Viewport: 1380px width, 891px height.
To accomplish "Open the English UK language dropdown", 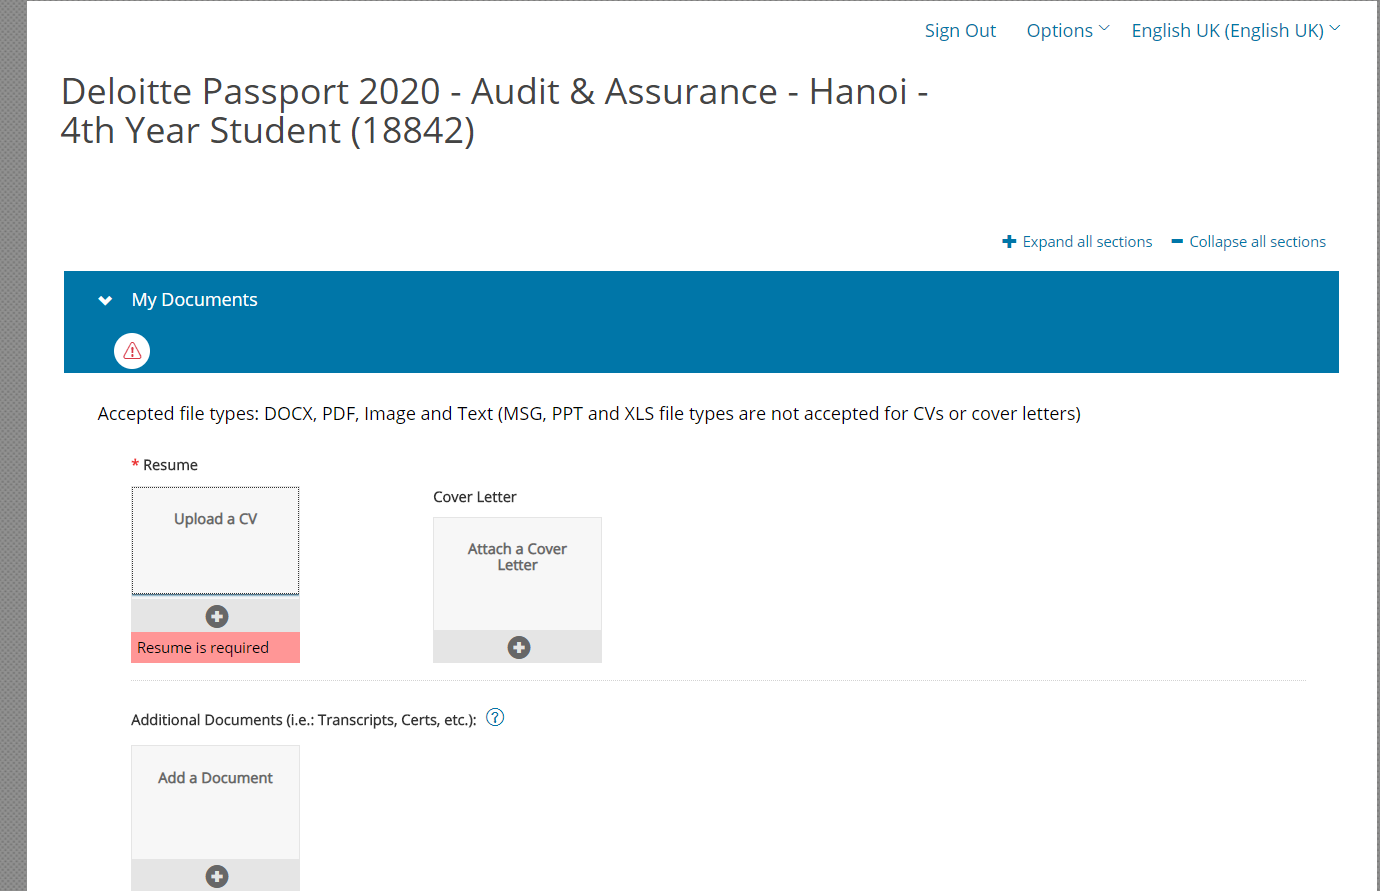I will point(1227,31).
